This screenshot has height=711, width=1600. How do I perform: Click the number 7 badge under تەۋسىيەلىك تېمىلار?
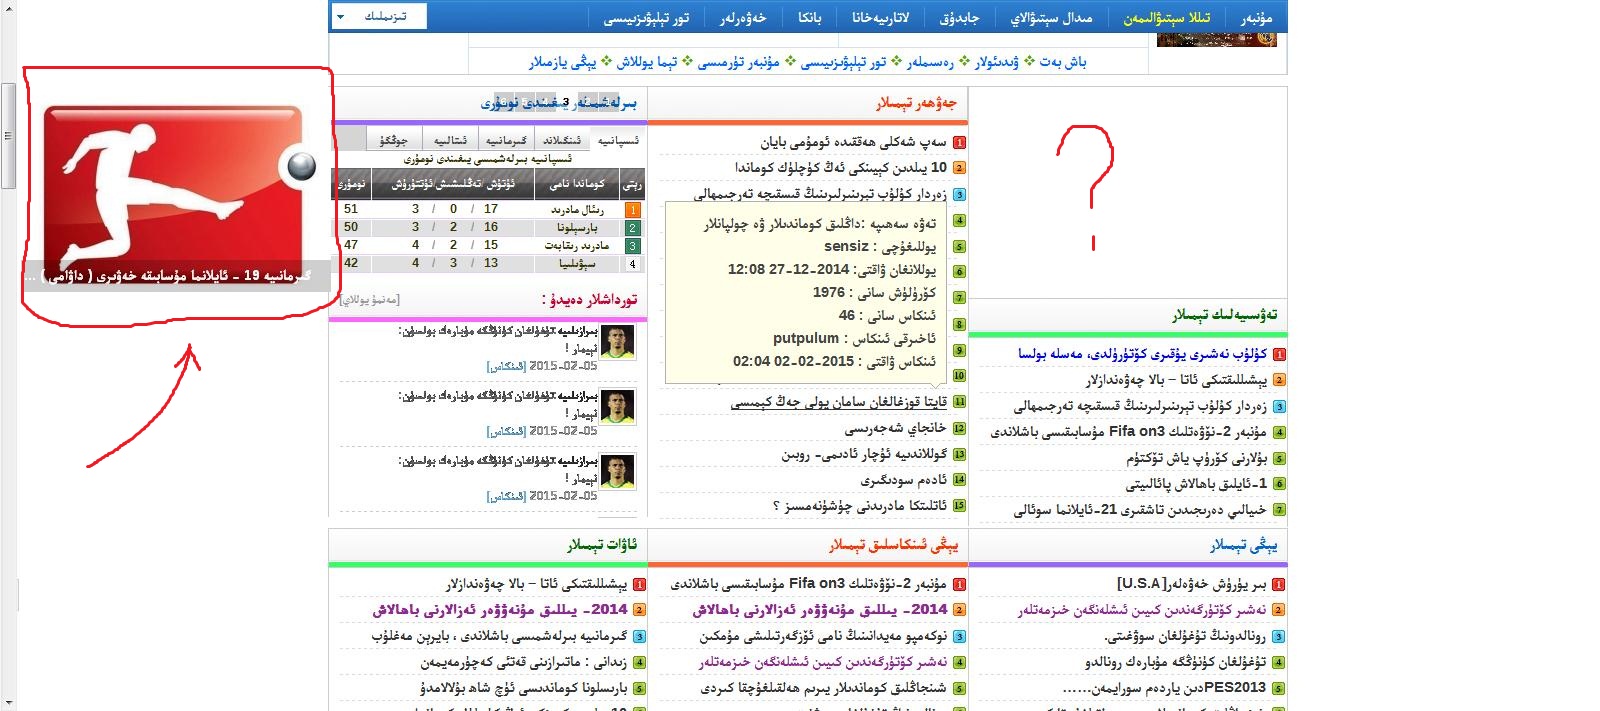click(1279, 510)
